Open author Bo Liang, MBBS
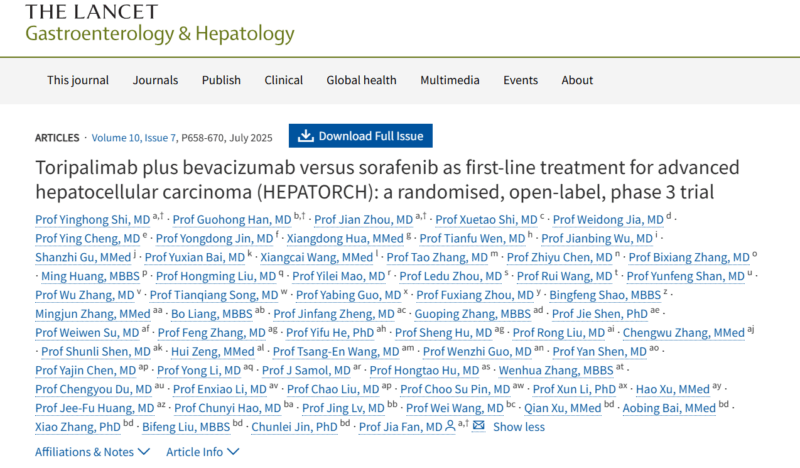The image size is (800, 468). point(212,314)
